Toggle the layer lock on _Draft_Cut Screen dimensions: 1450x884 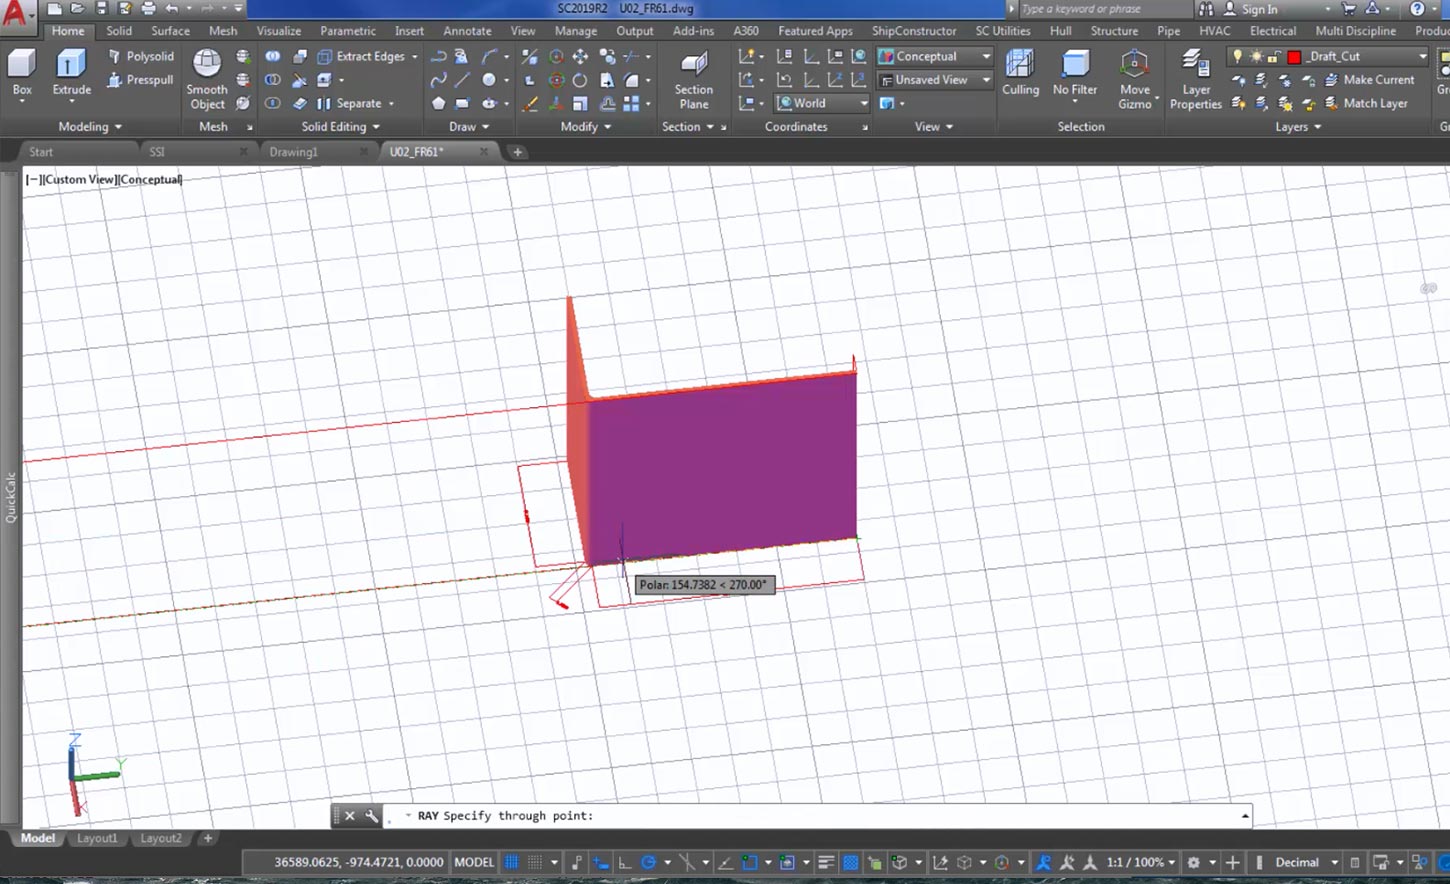[1271, 57]
